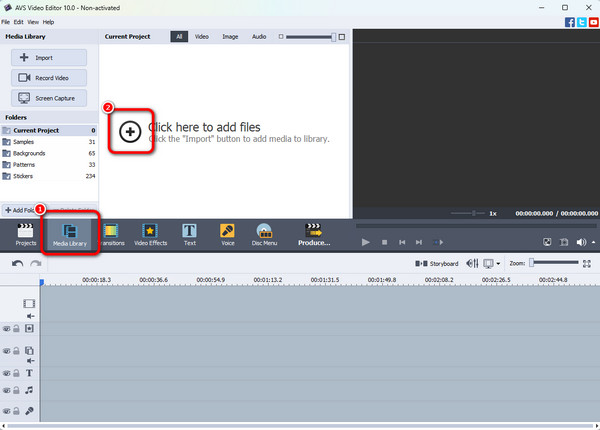Click the Import button icon

point(24,57)
